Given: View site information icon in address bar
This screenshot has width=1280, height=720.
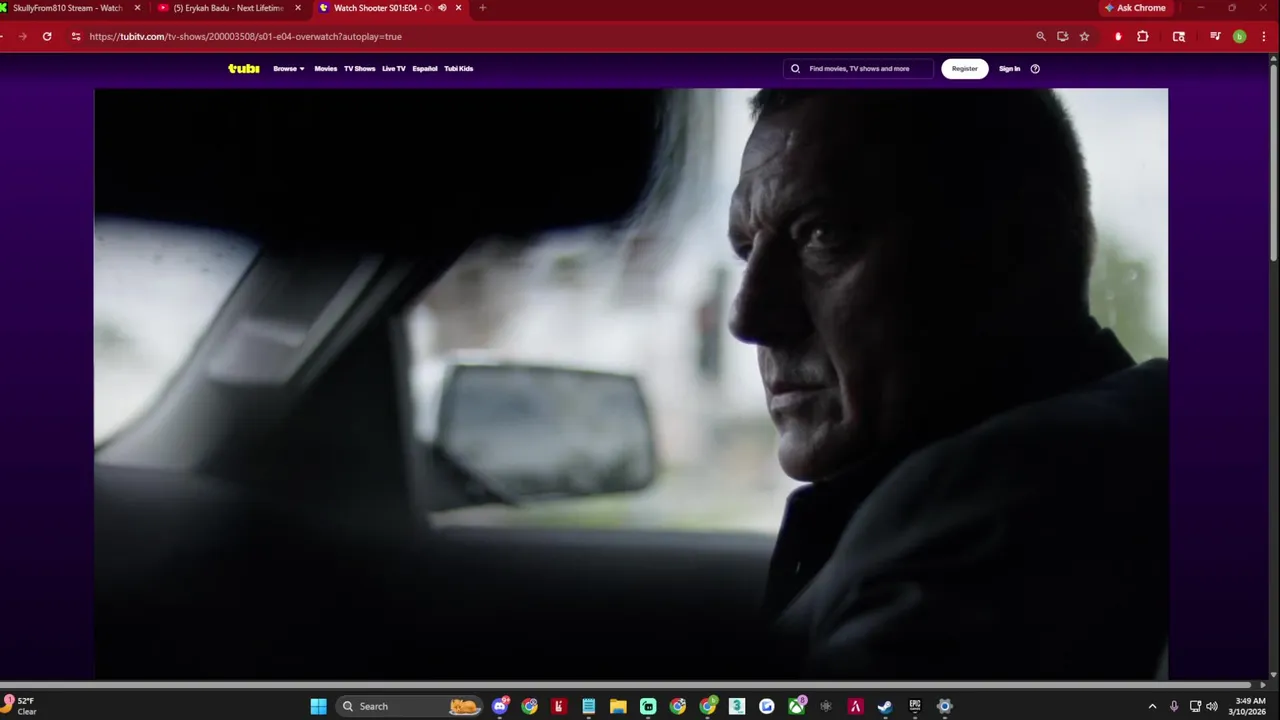Looking at the screenshot, I should click(x=76, y=36).
